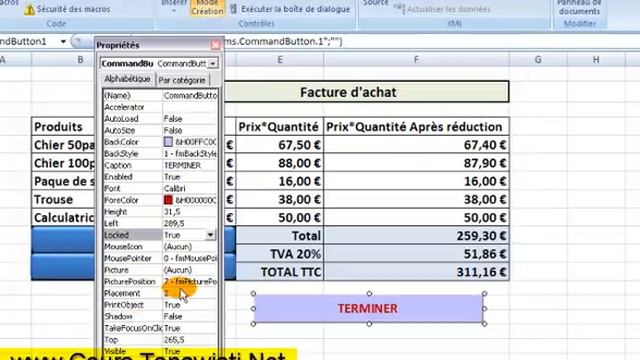The height and width of the screenshot is (360, 640).
Task: Select the MouseIcon property row
Action: point(160,247)
